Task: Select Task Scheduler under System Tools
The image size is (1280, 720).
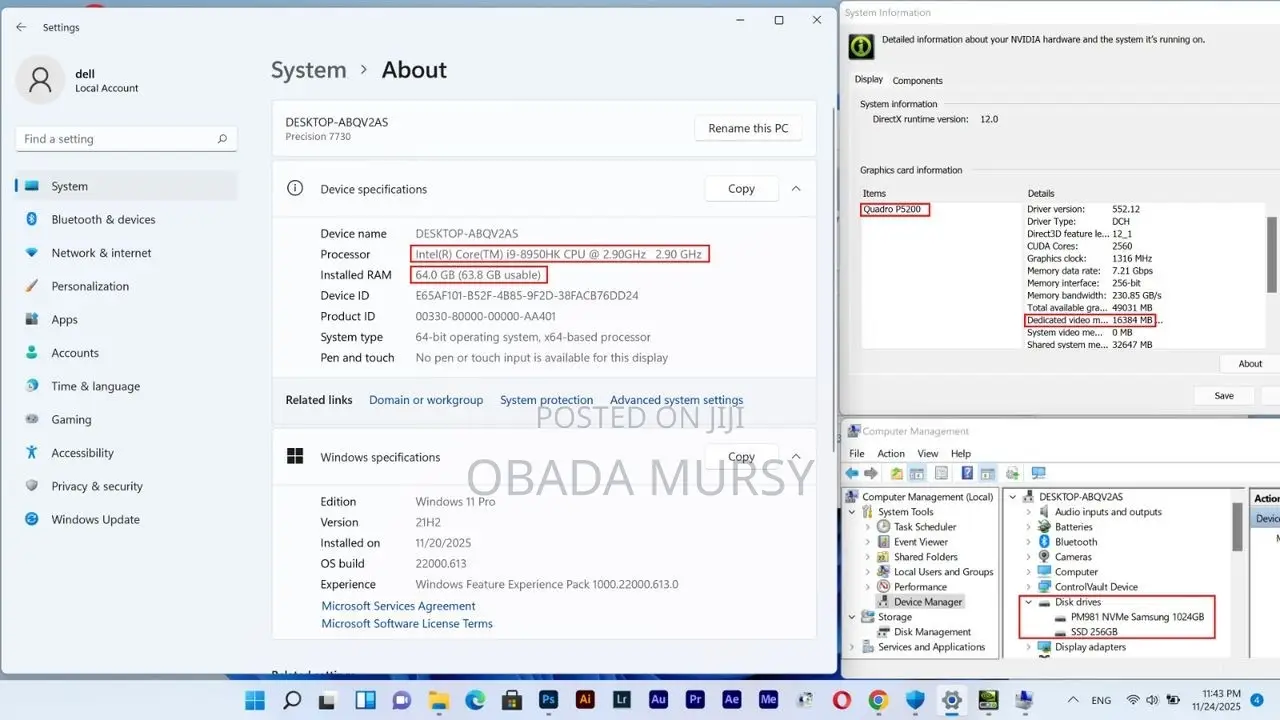Action: pos(925,527)
